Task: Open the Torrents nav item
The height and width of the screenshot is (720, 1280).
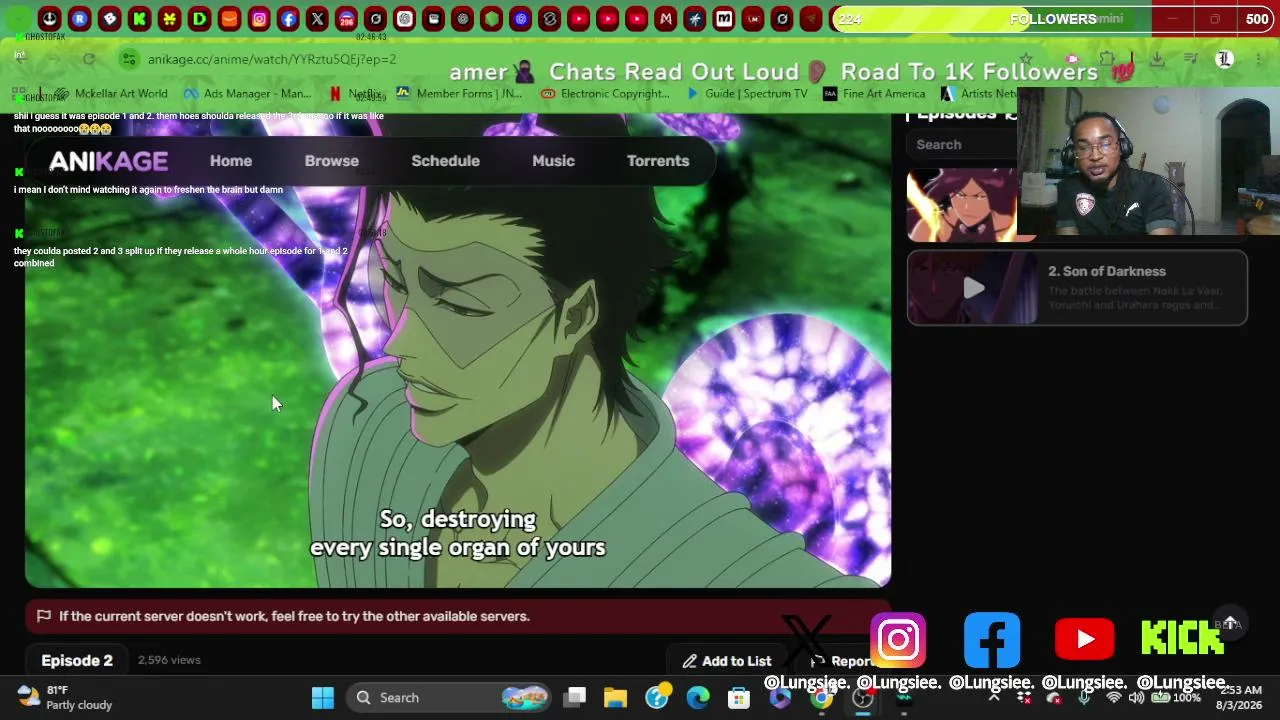Action: [658, 161]
